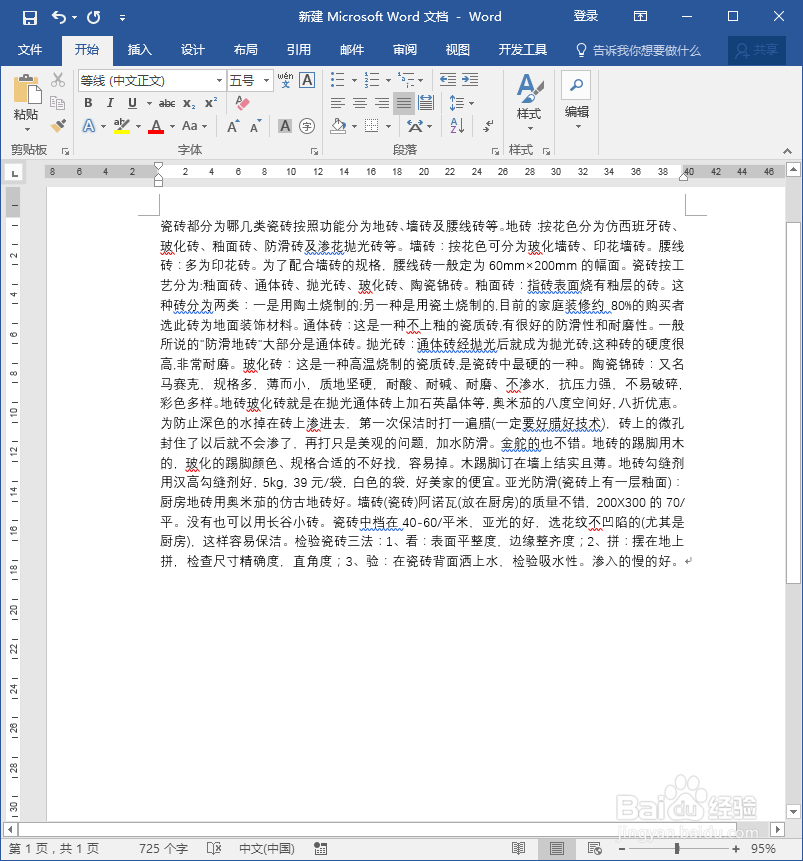Click the spelling check status icon

pyautogui.click(x=214, y=848)
